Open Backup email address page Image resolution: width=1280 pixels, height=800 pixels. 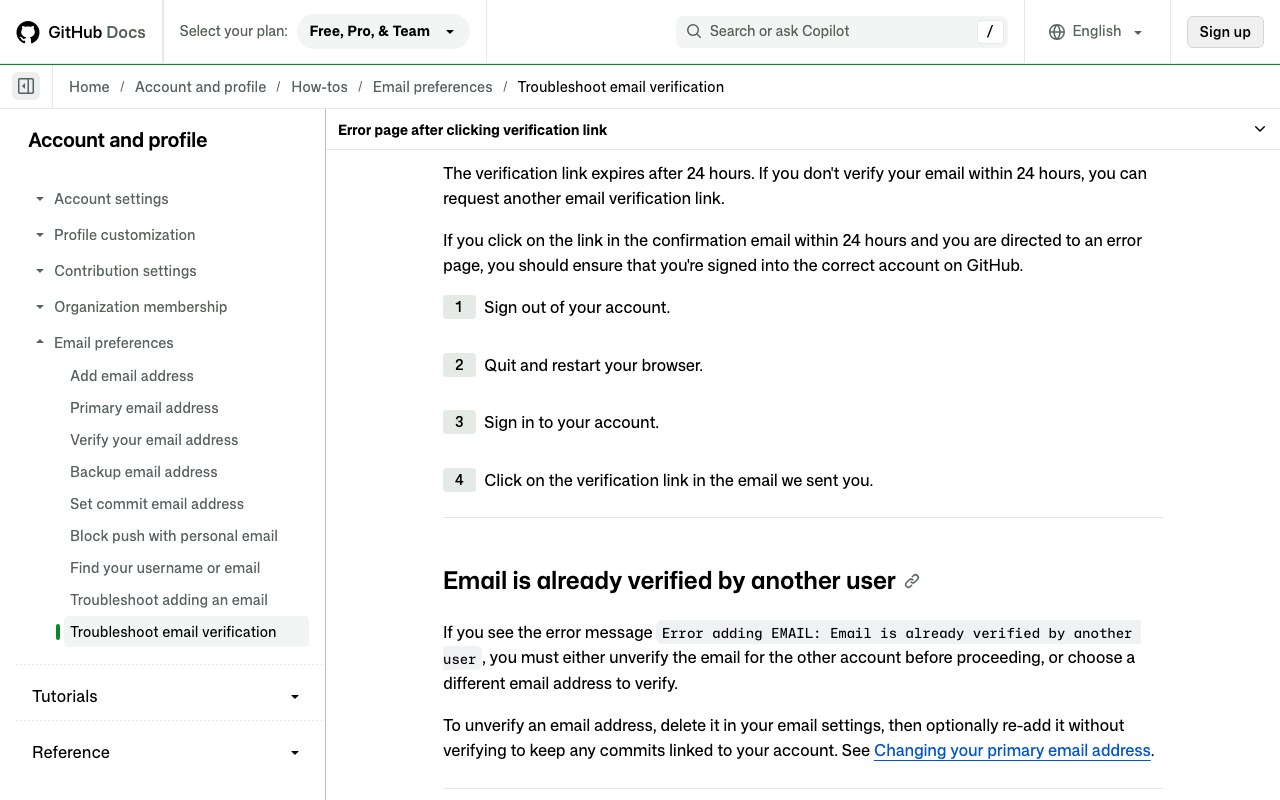click(144, 472)
